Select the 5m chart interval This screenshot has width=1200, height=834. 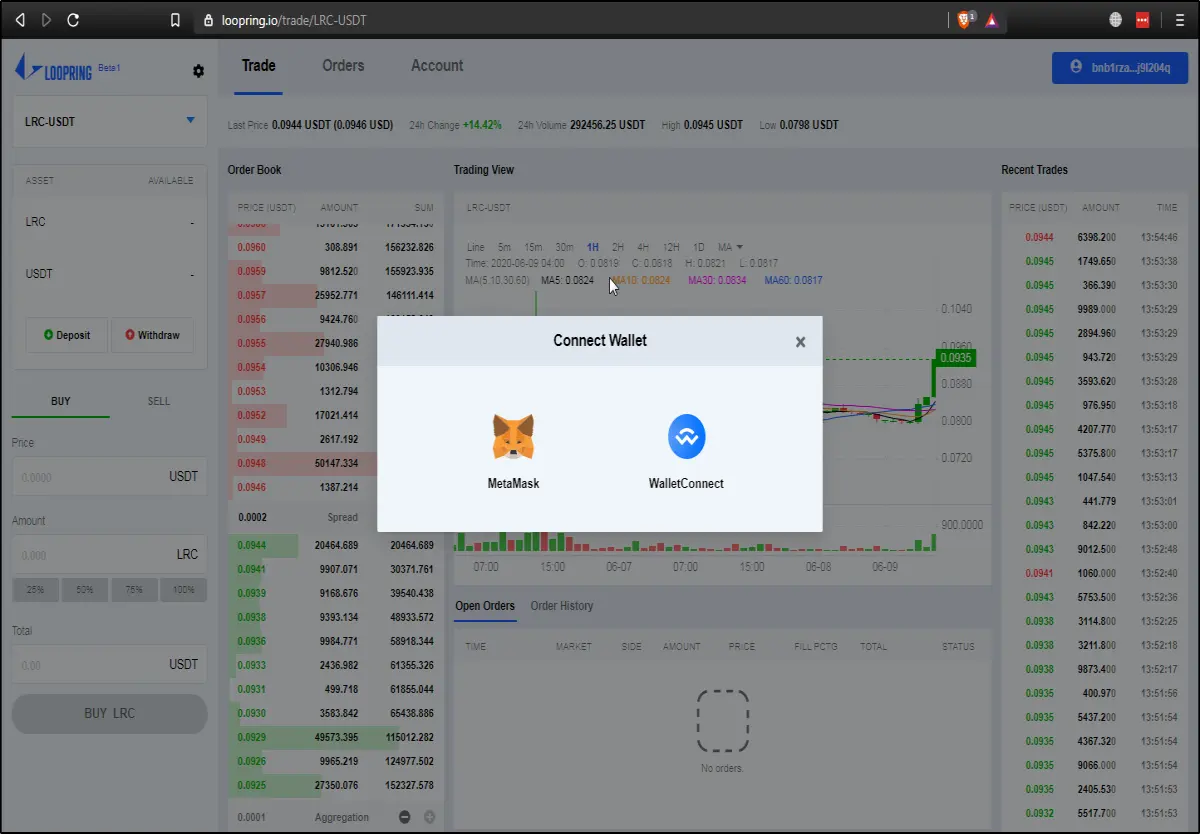click(x=505, y=247)
